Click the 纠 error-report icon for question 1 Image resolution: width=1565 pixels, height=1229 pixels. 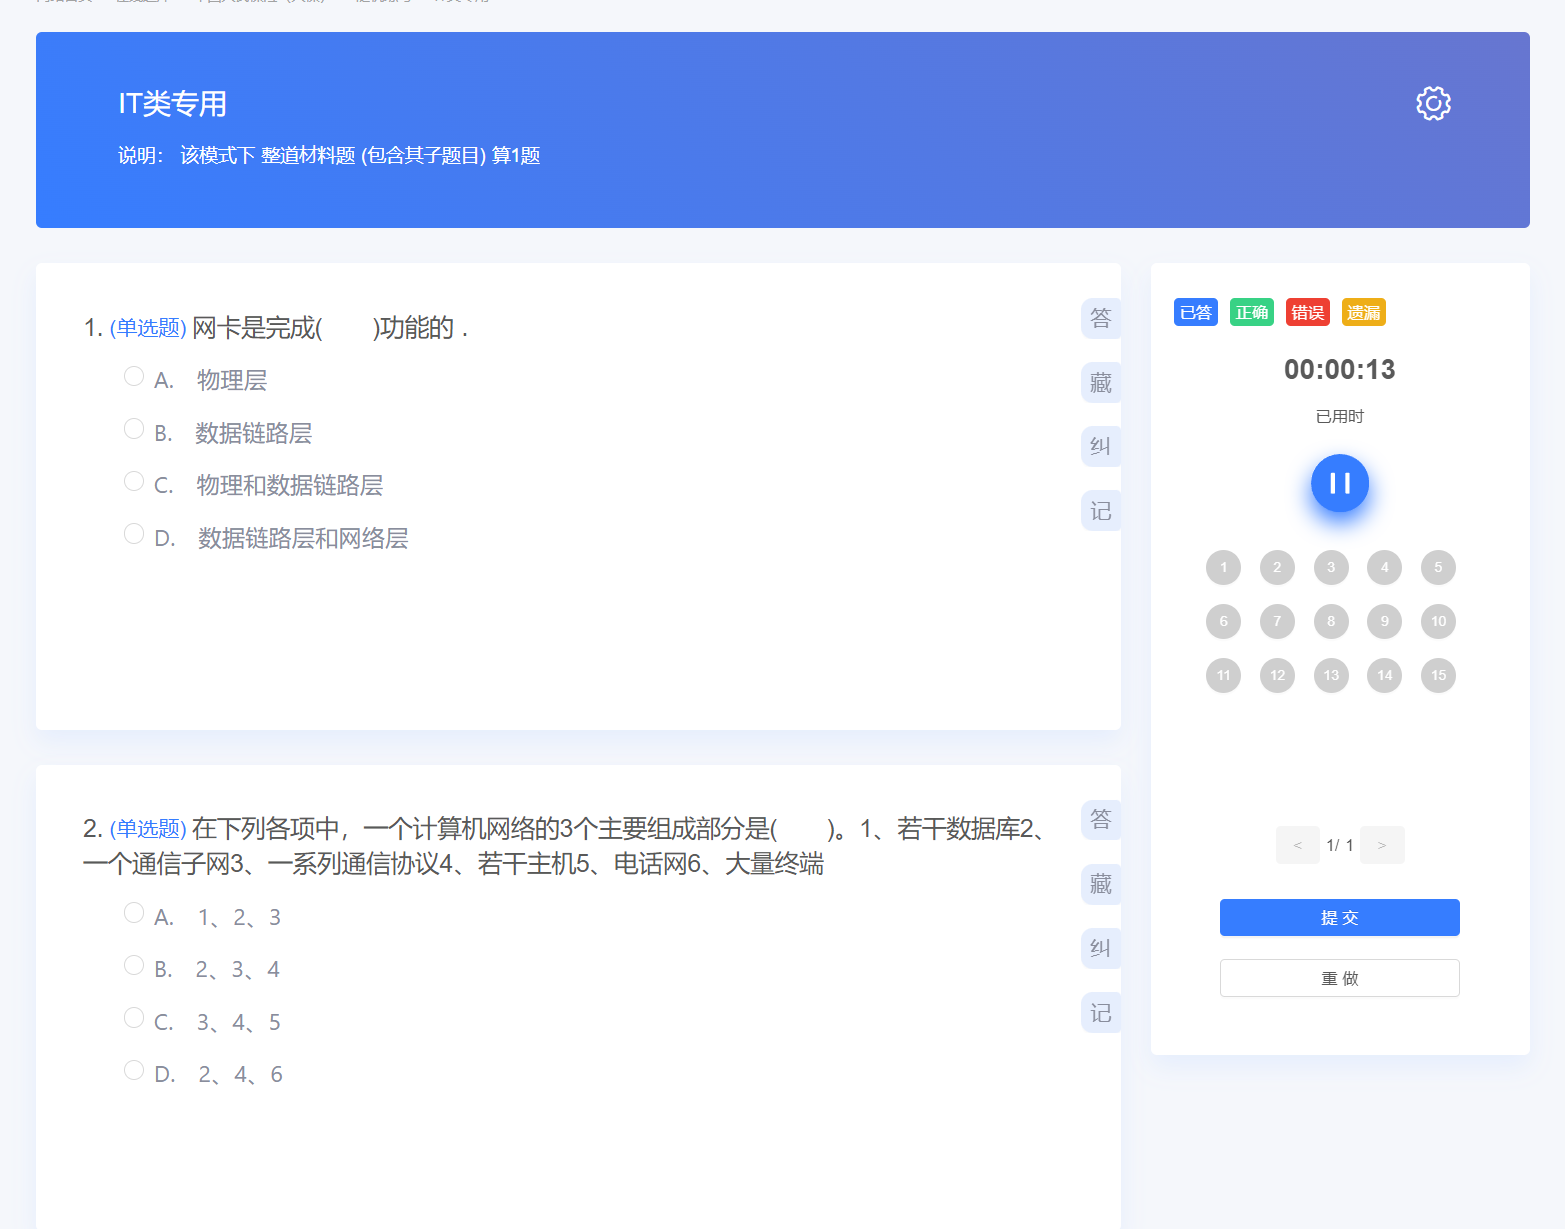(x=1100, y=446)
